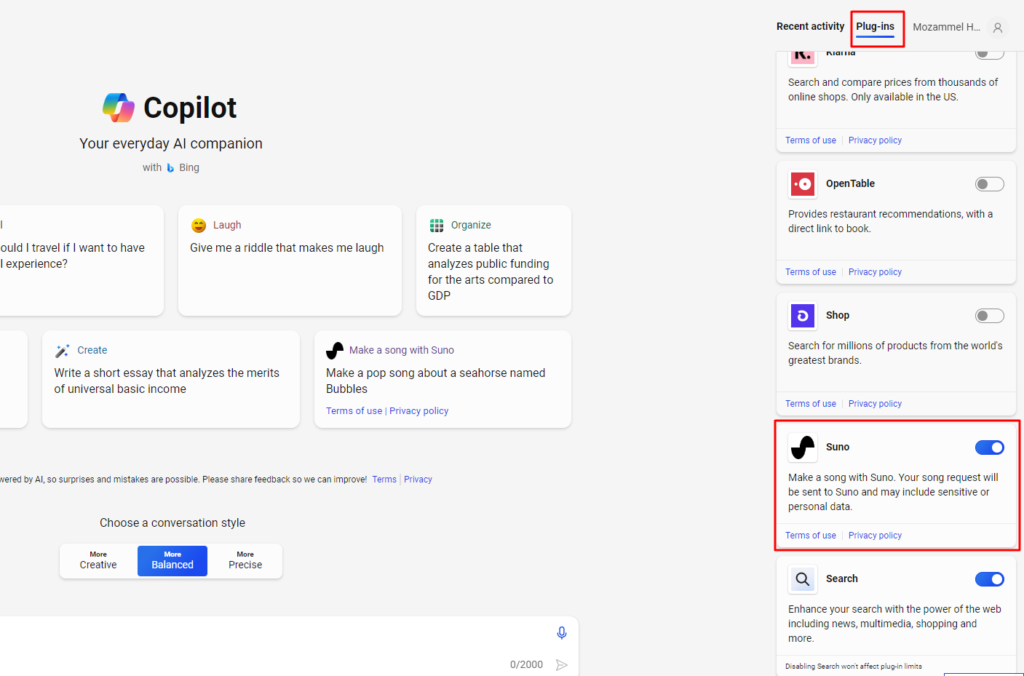1024x676 pixels.
Task: Click the Suno plug-in description text
Action: pos(893,492)
